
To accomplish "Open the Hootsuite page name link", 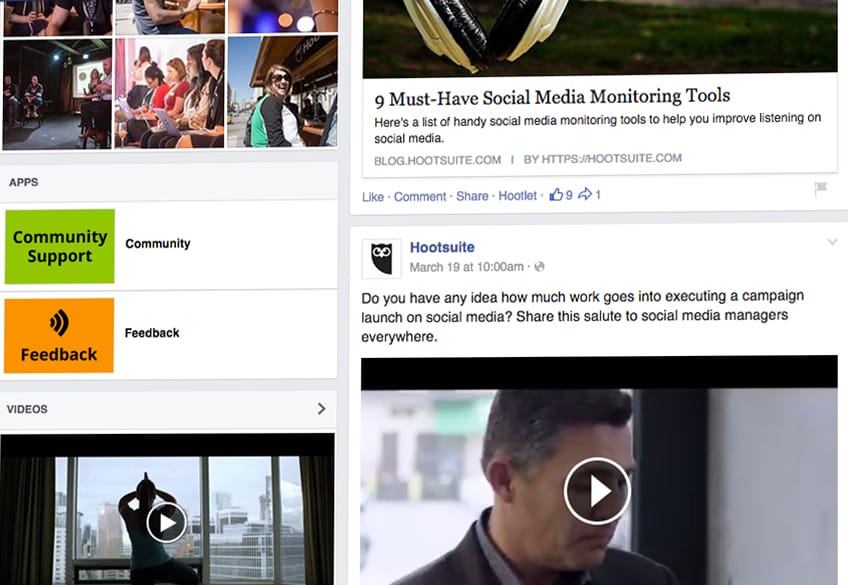I will (x=442, y=247).
